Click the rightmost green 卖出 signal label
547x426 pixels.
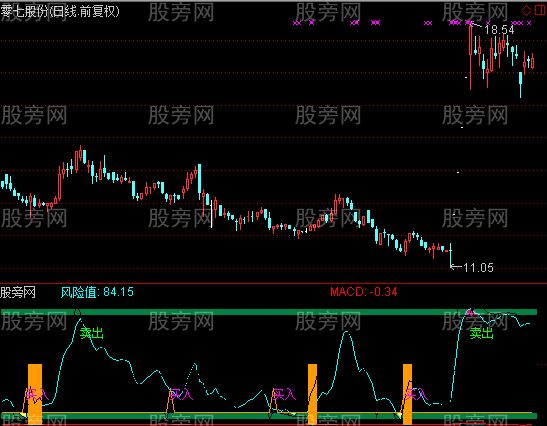pos(482,333)
